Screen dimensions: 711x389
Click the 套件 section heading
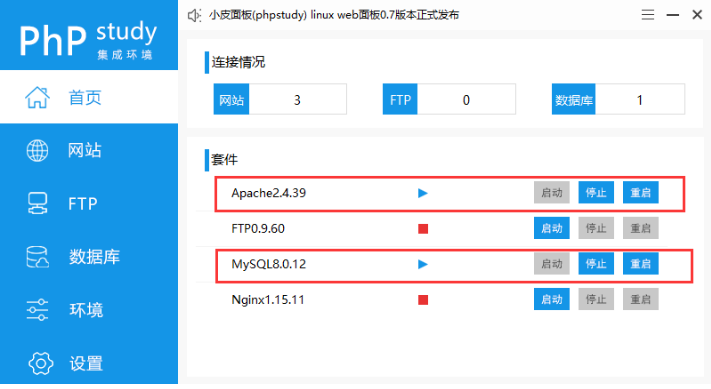tap(224, 160)
